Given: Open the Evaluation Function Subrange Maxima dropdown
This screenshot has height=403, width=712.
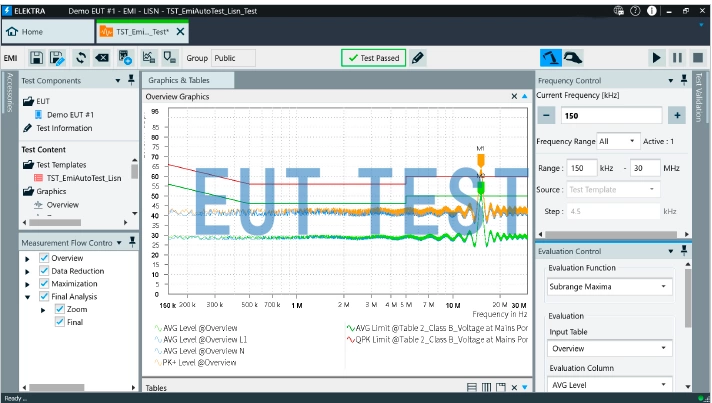Looking at the screenshot, I should point(609,287).
